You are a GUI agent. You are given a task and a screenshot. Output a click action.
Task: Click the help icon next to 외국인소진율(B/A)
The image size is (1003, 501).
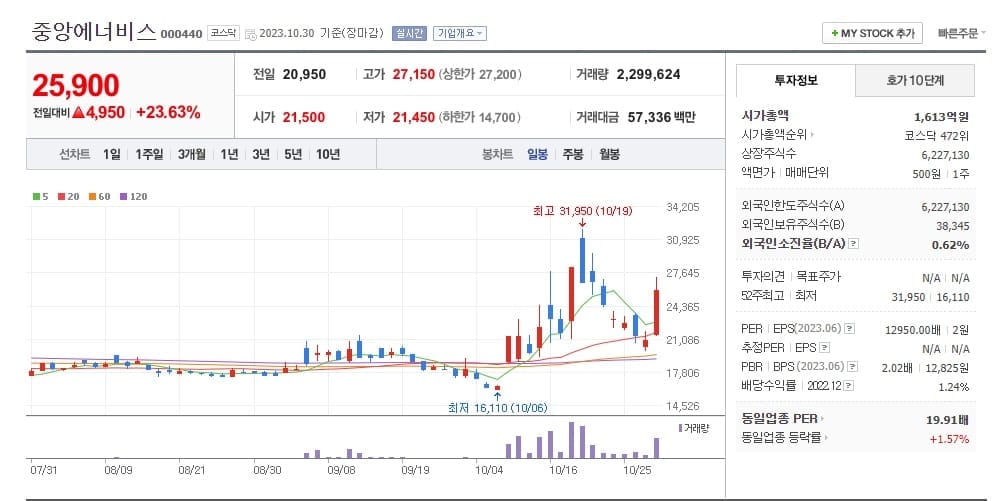point(853,244)
